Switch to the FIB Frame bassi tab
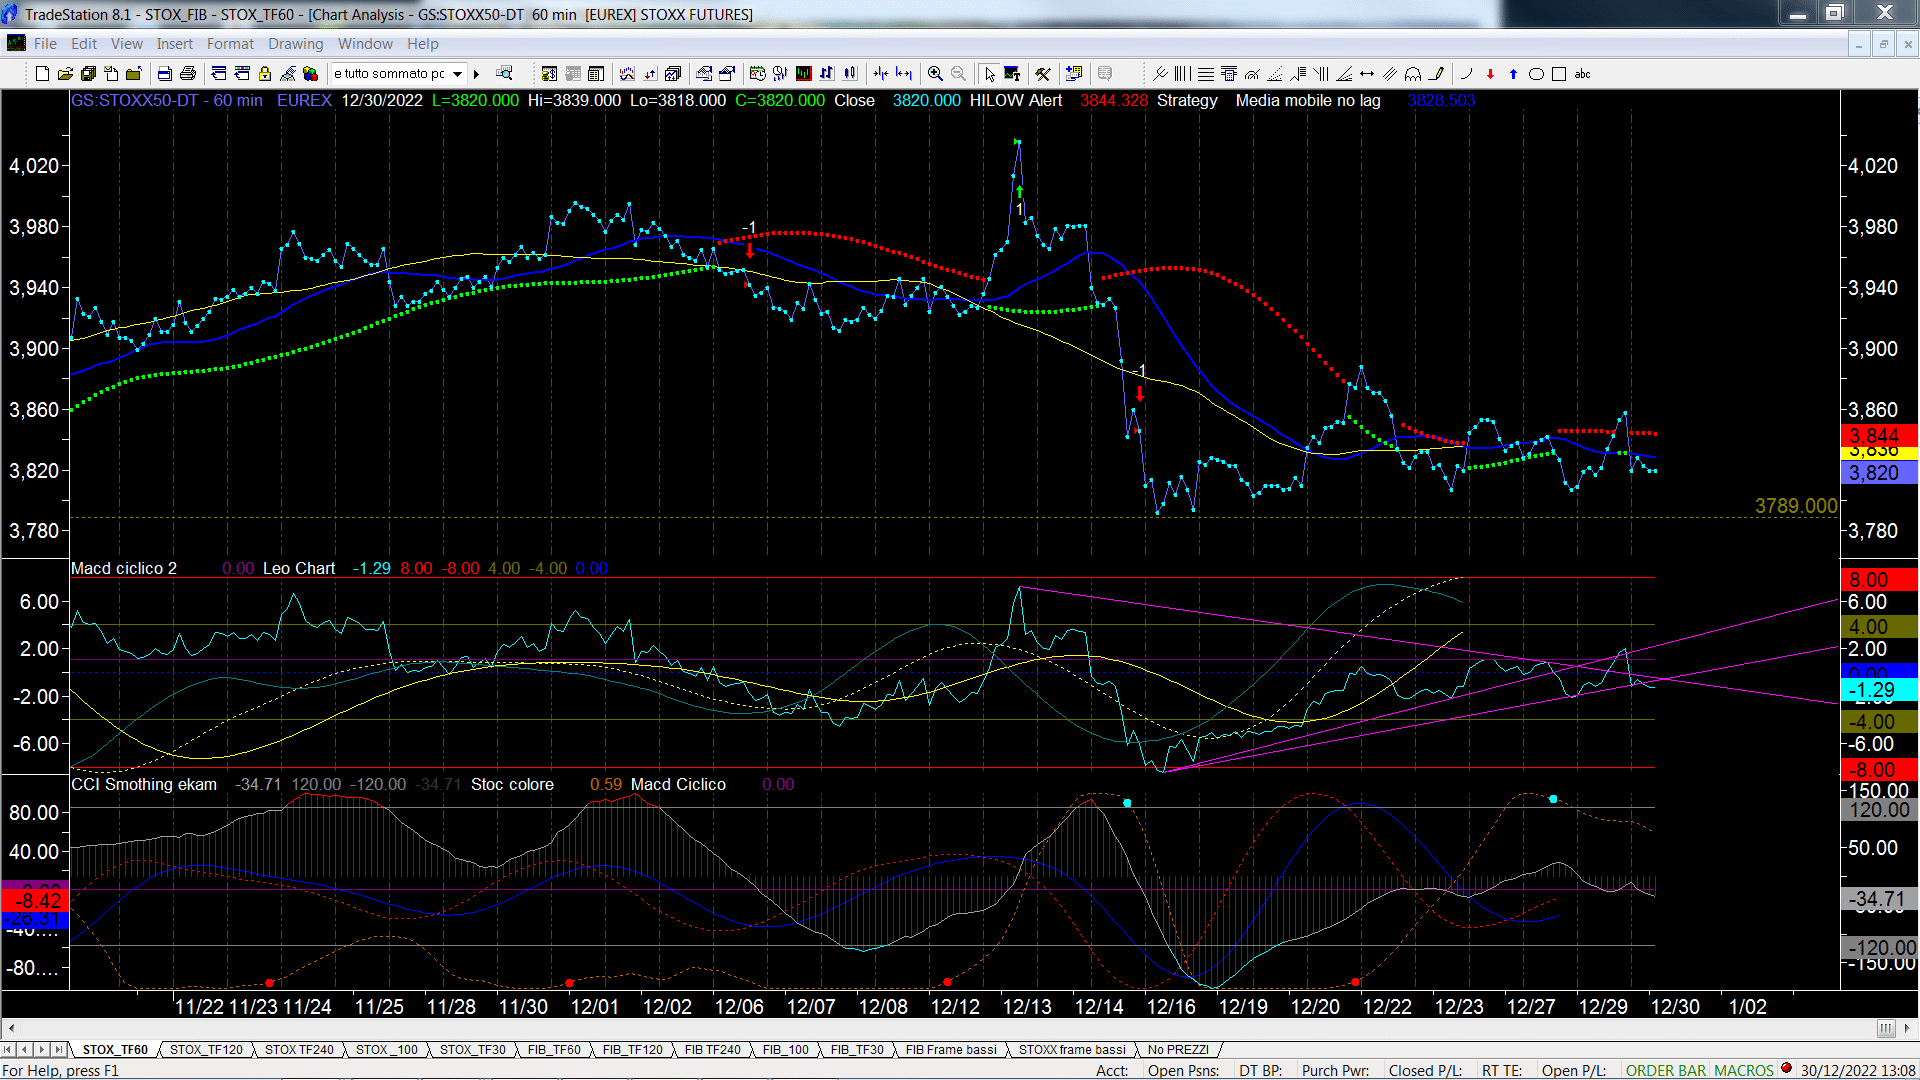 click(951, 1049)
